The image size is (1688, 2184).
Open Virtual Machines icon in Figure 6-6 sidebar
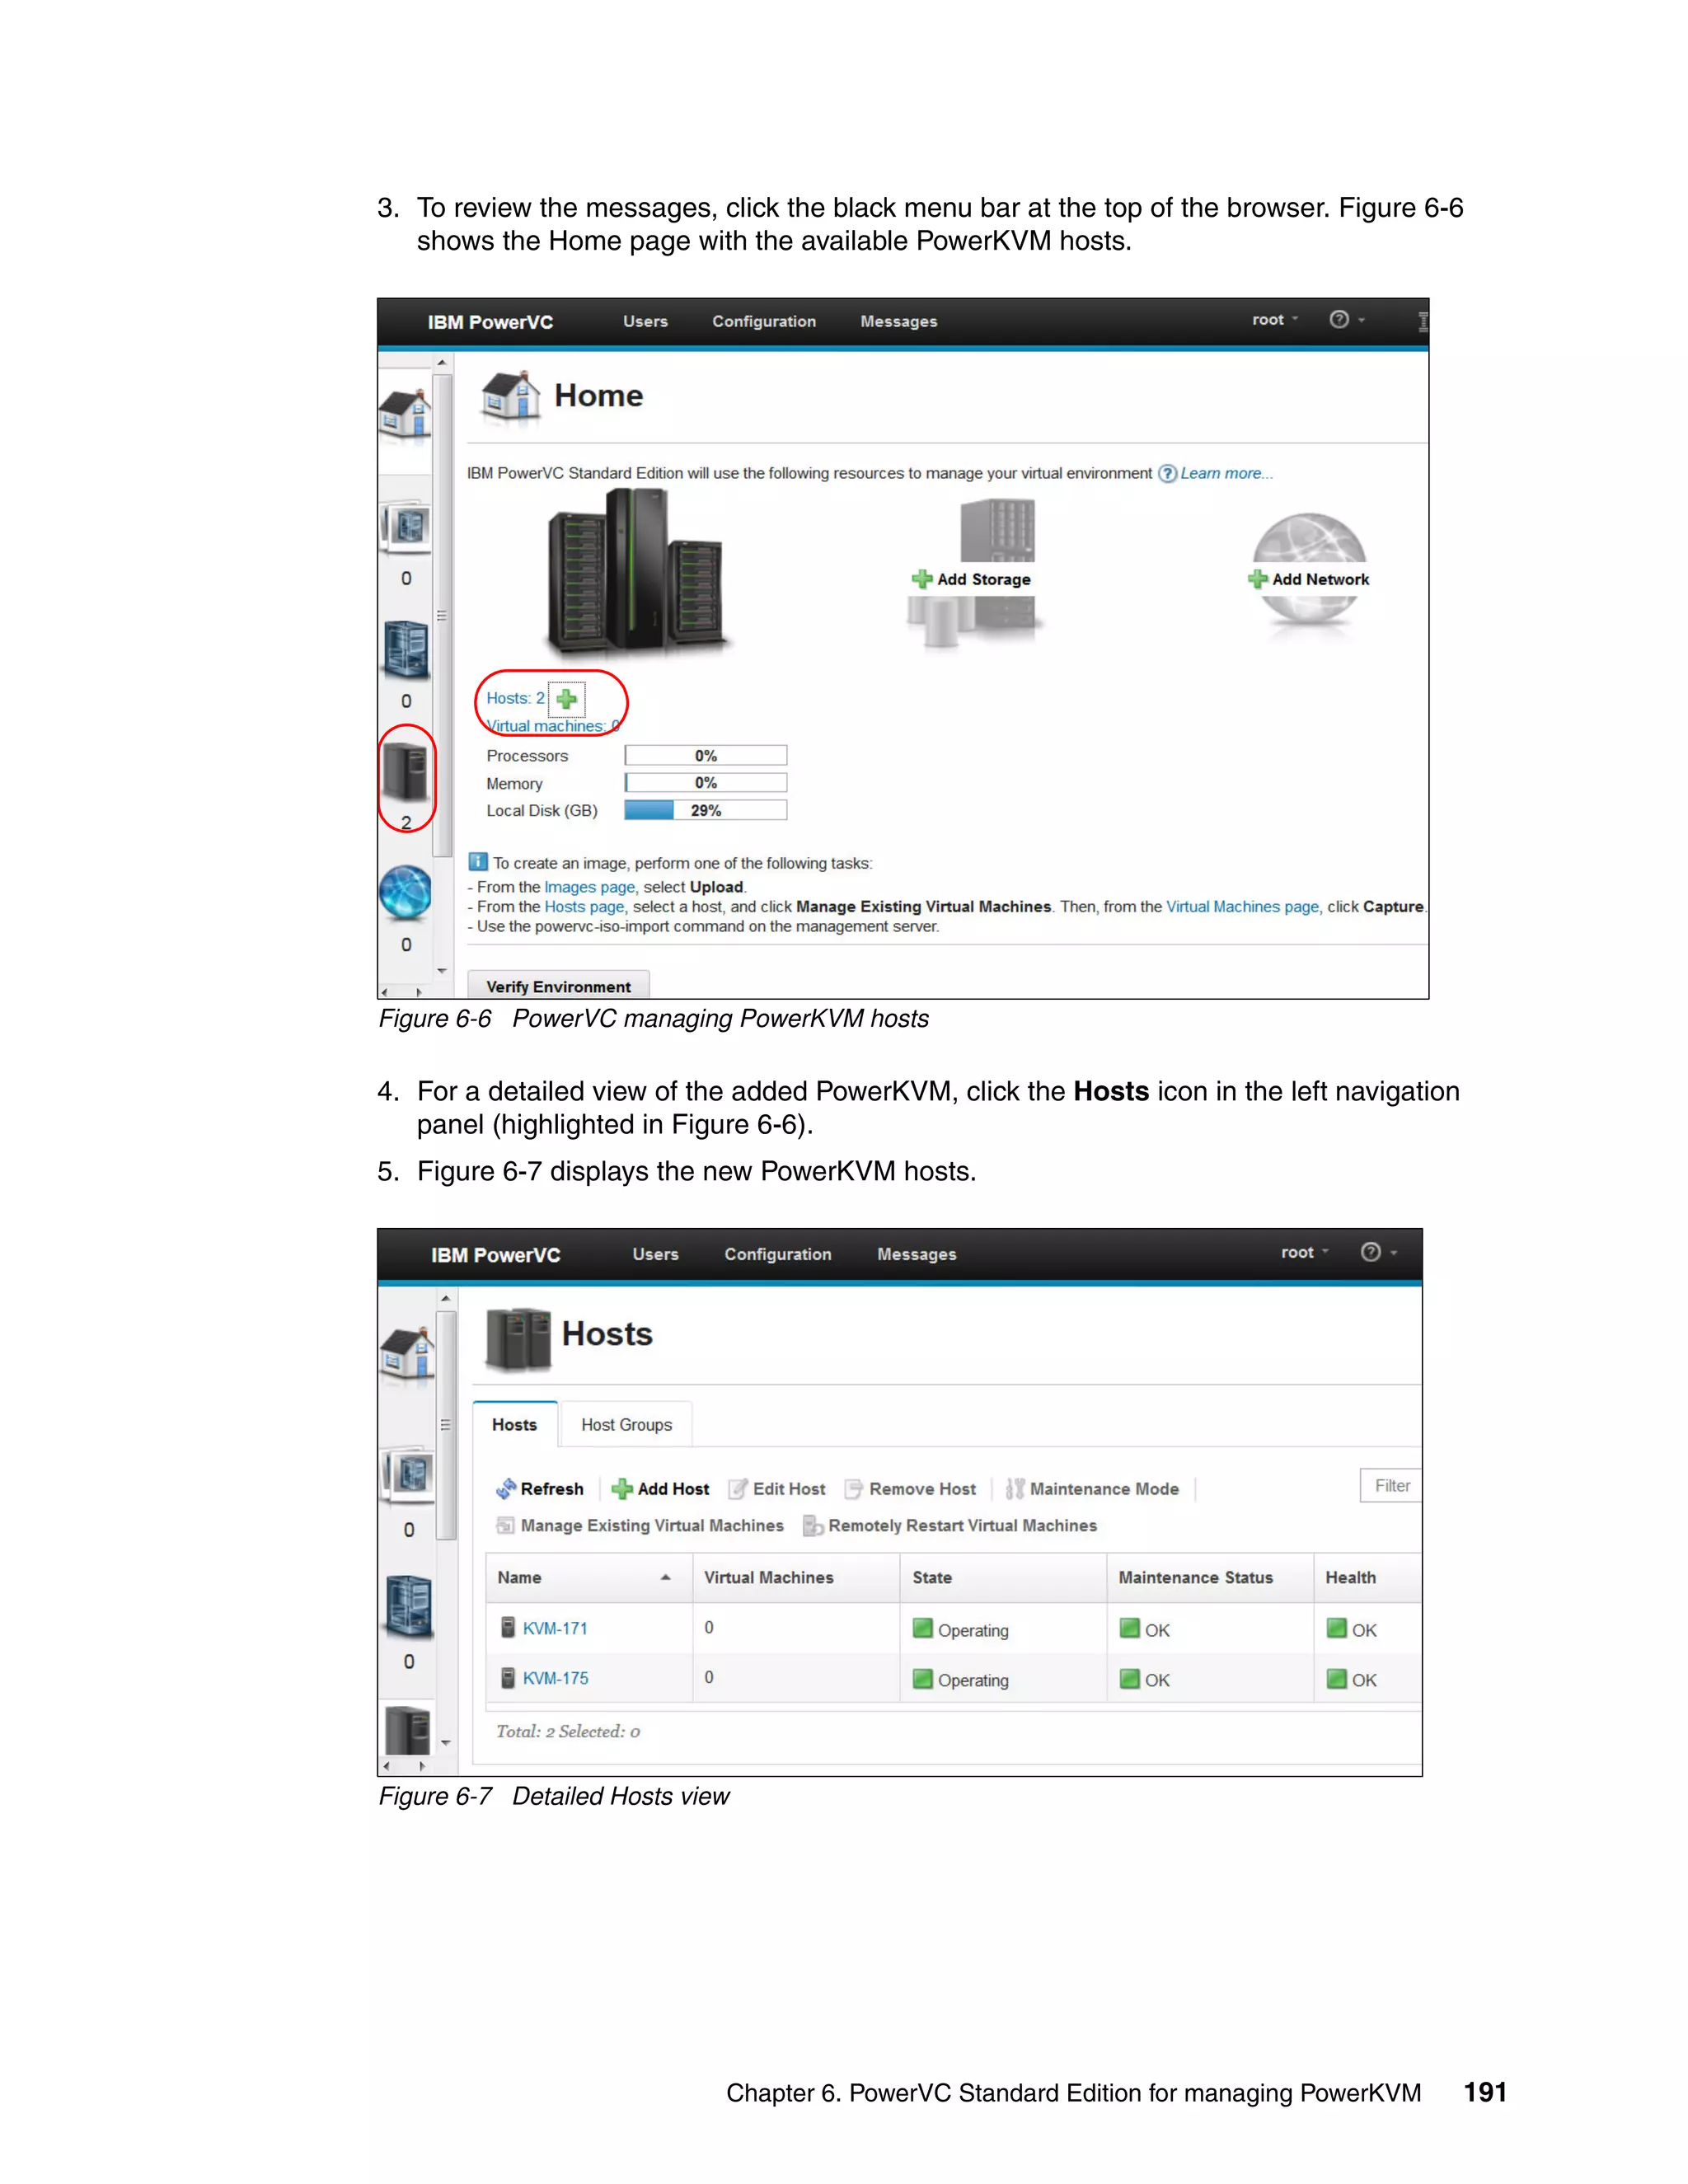pyautogui.click(x=405, y=649)
